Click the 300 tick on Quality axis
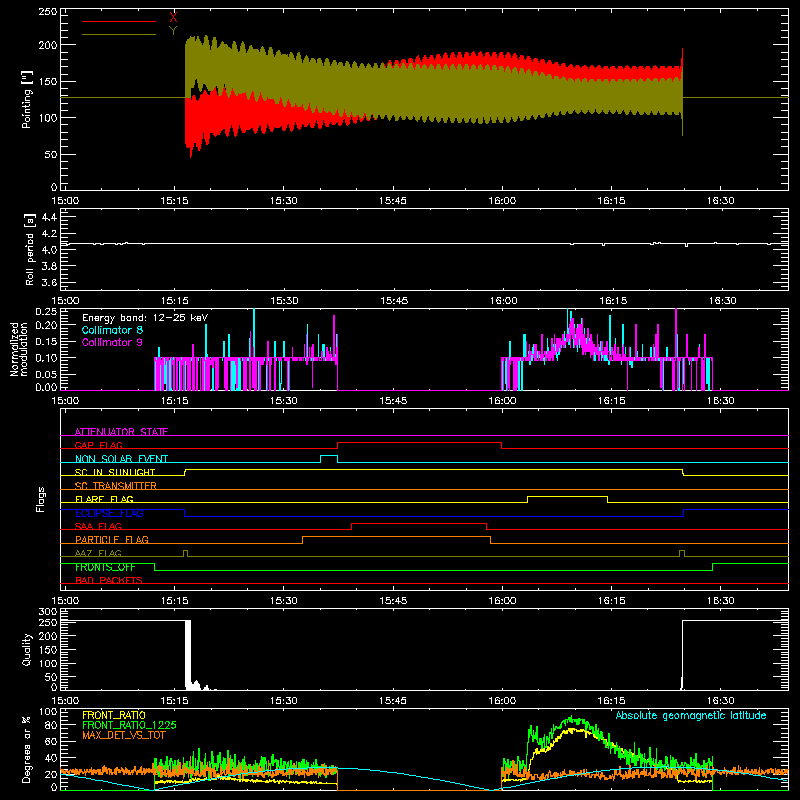This screenshot has width=800, height=800. tap(48, 611)
